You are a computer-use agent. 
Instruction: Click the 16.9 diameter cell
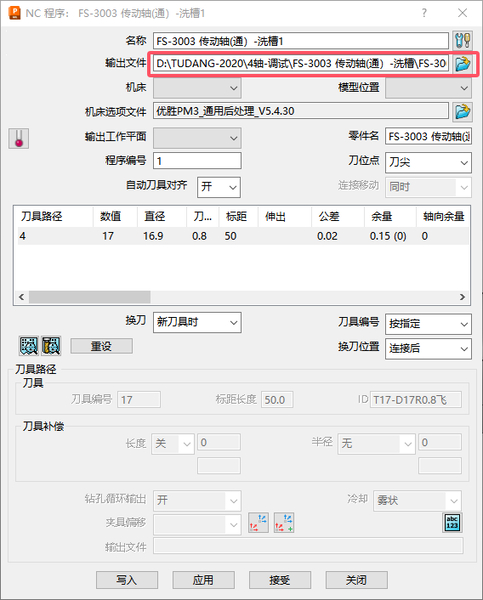click(153, 236)
